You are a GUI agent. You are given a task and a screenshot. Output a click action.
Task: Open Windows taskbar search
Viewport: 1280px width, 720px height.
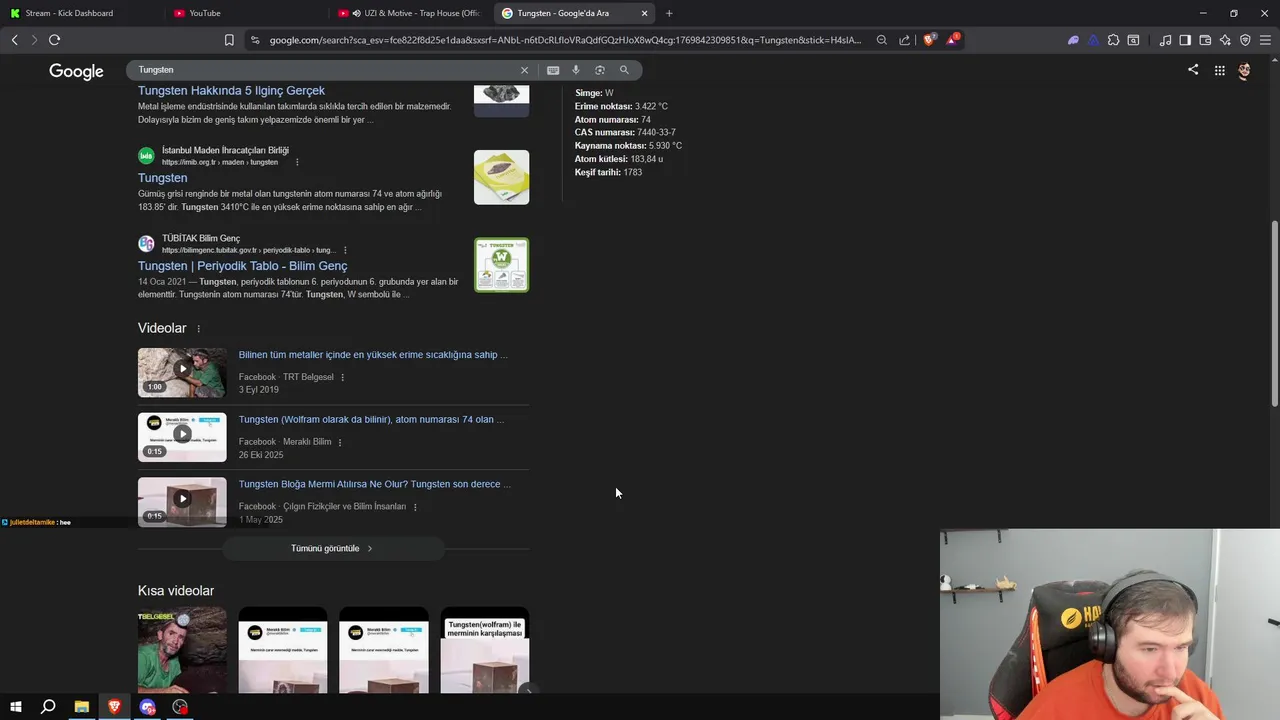48,707
